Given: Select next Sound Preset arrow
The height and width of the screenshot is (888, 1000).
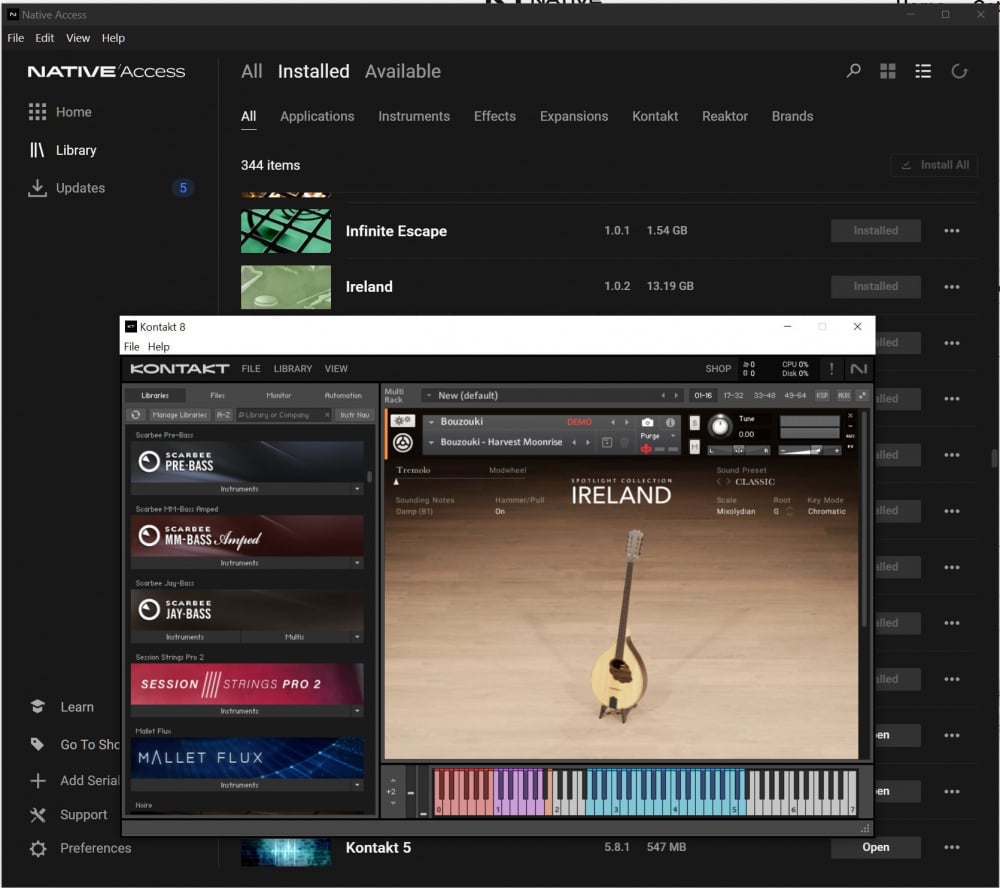Looking at the screenshot, I should coord(728,482).
